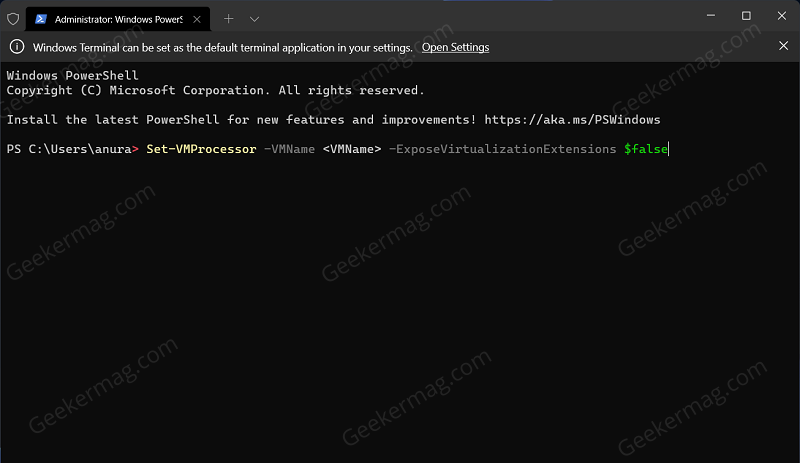
Task: Expand the new tab profile dropdown arrow
Action: (x=254, y=19)
